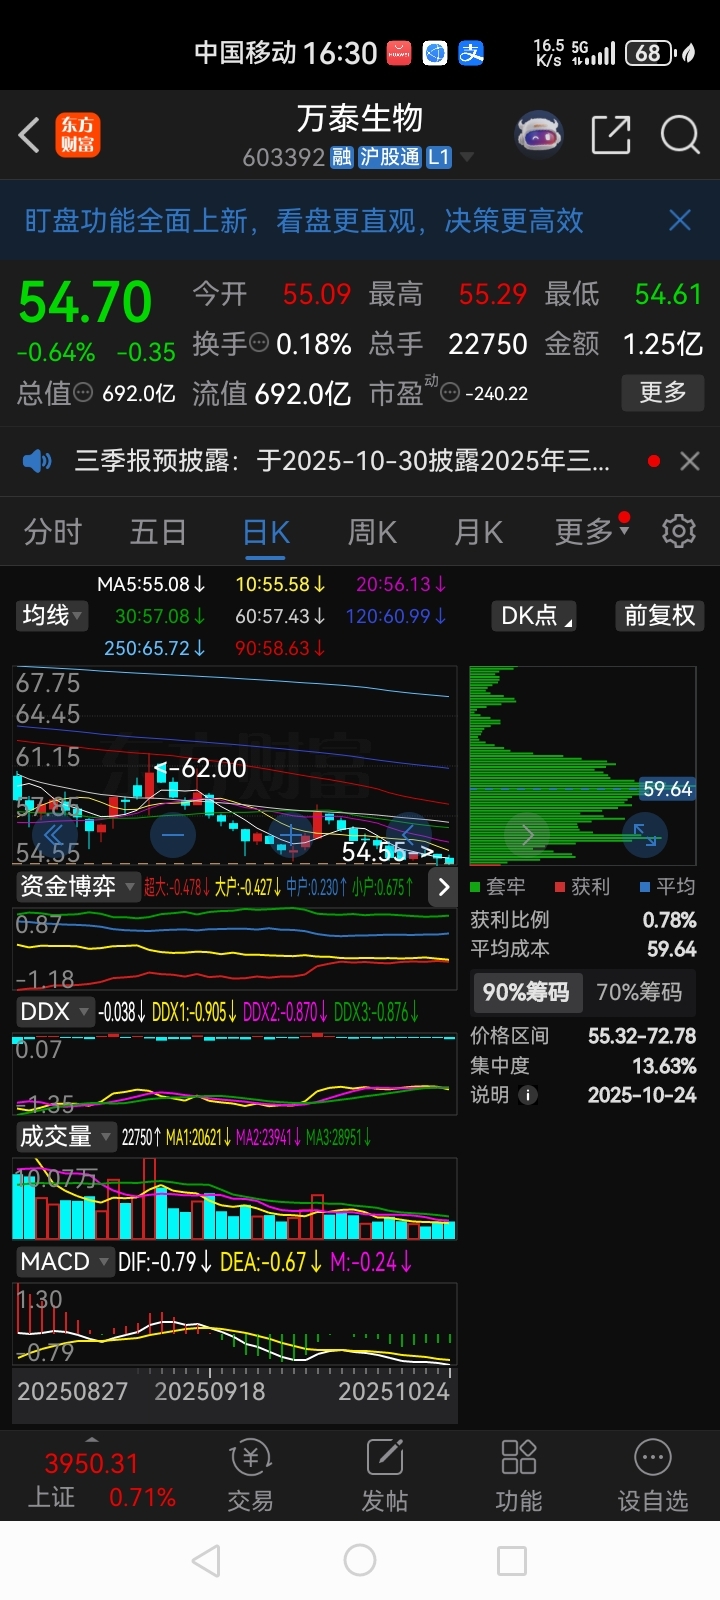The height and width of the screenshot is (1600, 720).
Task: Select the 70%筹码 option
Action: (x=639, y=992)
